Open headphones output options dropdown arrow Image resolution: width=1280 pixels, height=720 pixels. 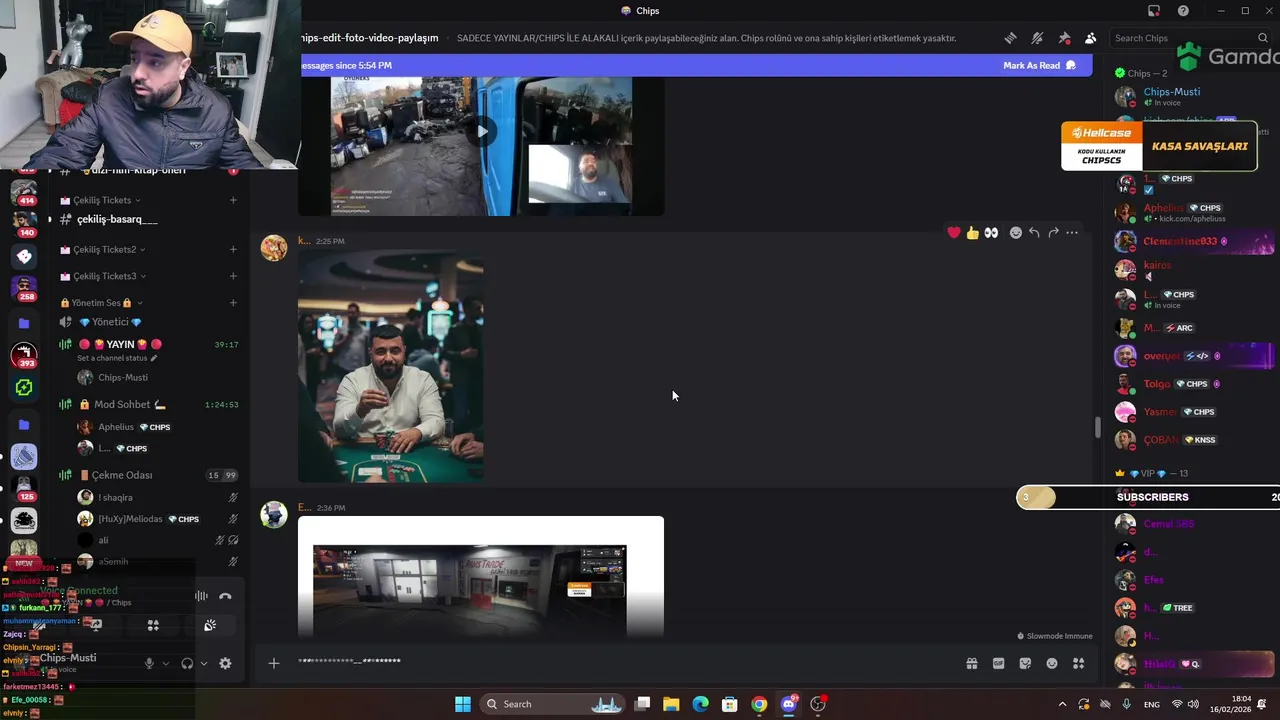(x=204, y=663)
